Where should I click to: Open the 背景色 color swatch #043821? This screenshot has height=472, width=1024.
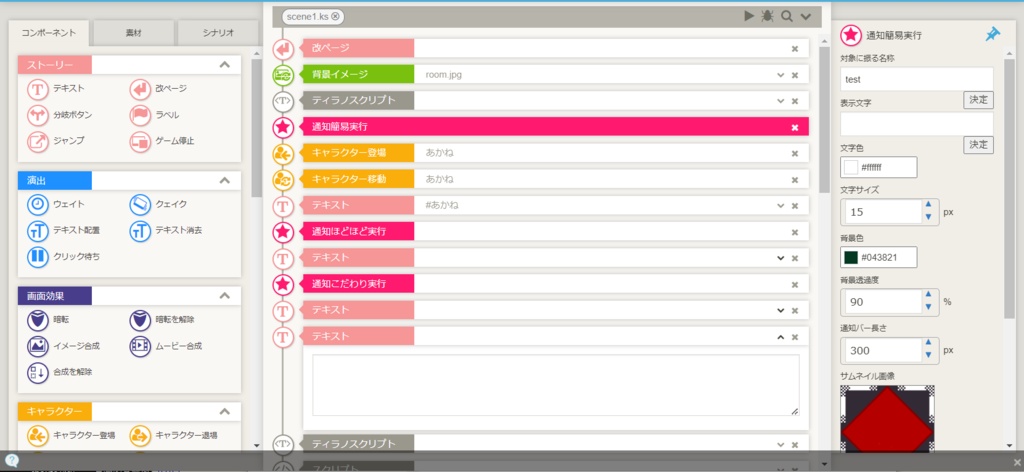point(850,257)
